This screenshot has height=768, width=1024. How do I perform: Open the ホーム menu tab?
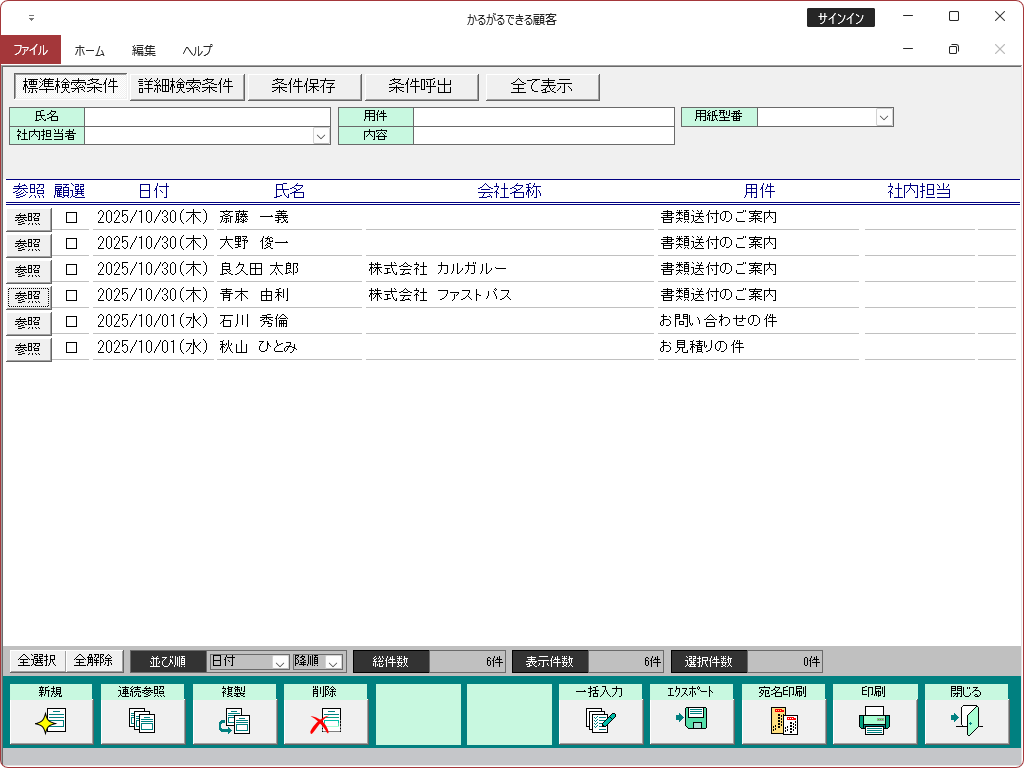(90, 50)
